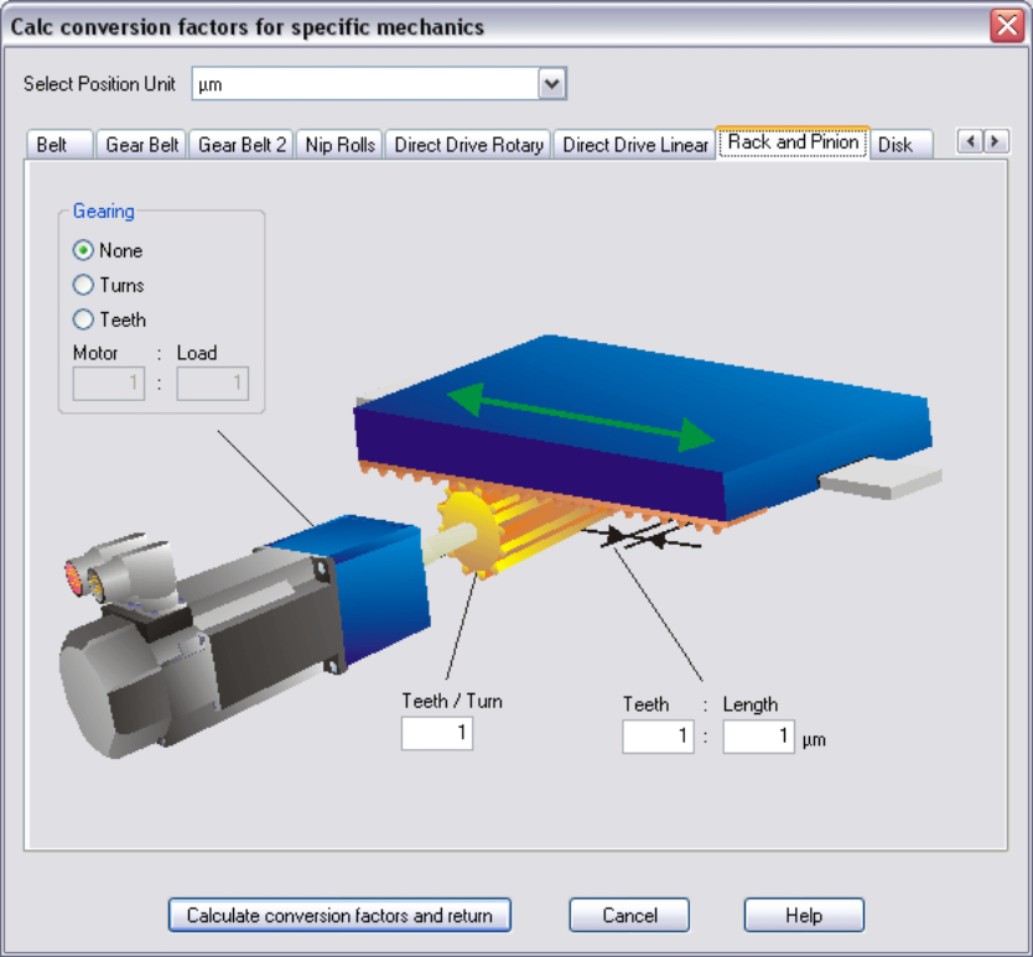Click the Teeth / Turn input field
1033x957 pixels.
pos(437,733)
